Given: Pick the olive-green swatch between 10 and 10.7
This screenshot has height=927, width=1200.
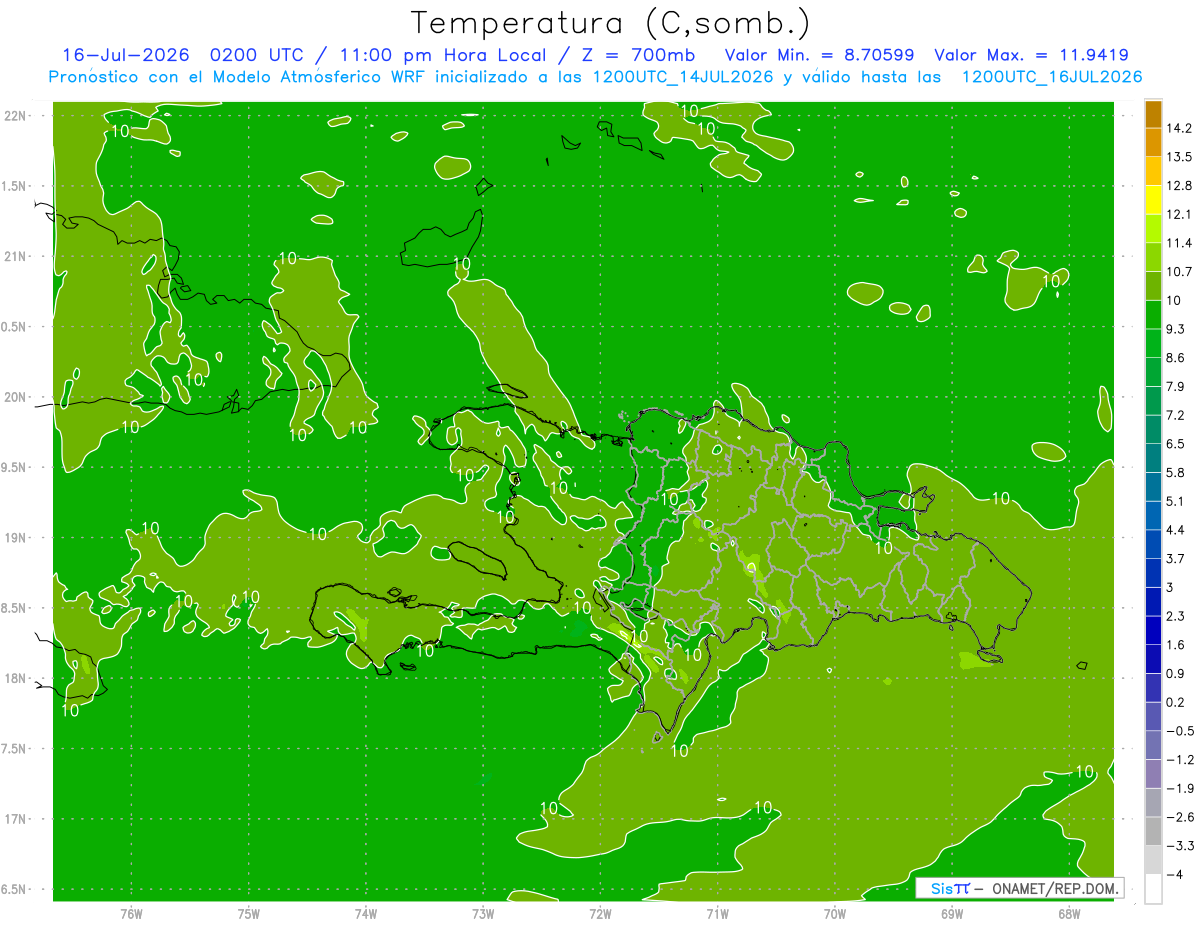Looking at the screenshot, I should [x=1153, y=286].
